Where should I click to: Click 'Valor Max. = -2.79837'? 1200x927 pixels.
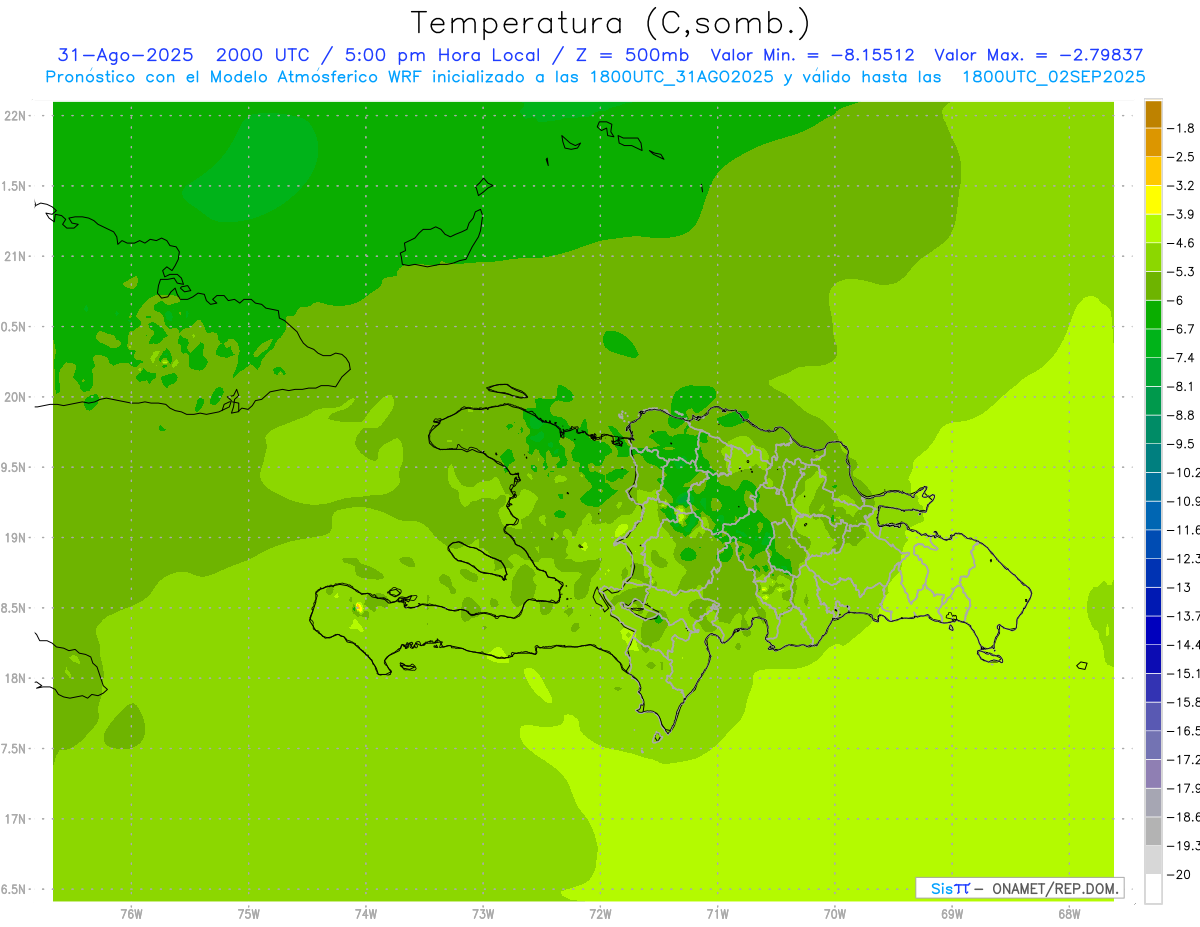(x=1038, y=55)
